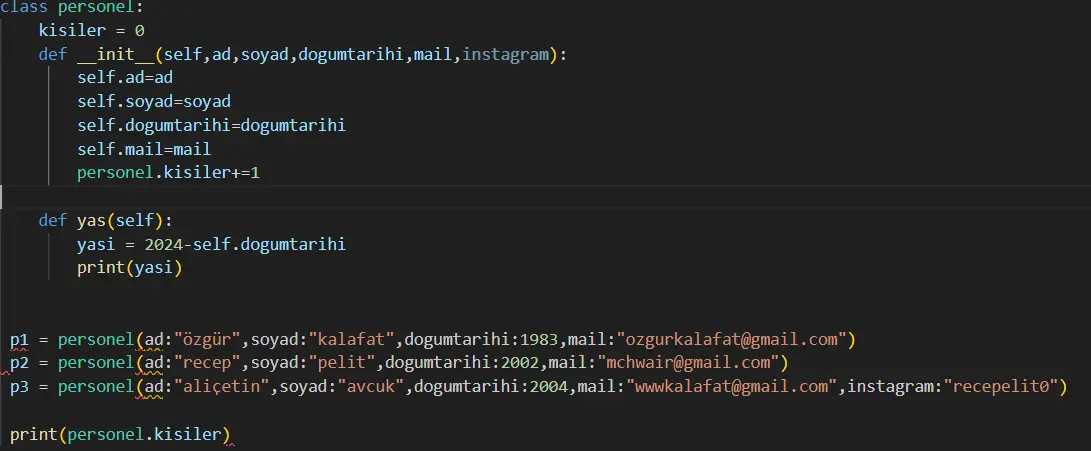Click the 'print(yasi)' statement
1091x451 pixels.
(129, 268)
